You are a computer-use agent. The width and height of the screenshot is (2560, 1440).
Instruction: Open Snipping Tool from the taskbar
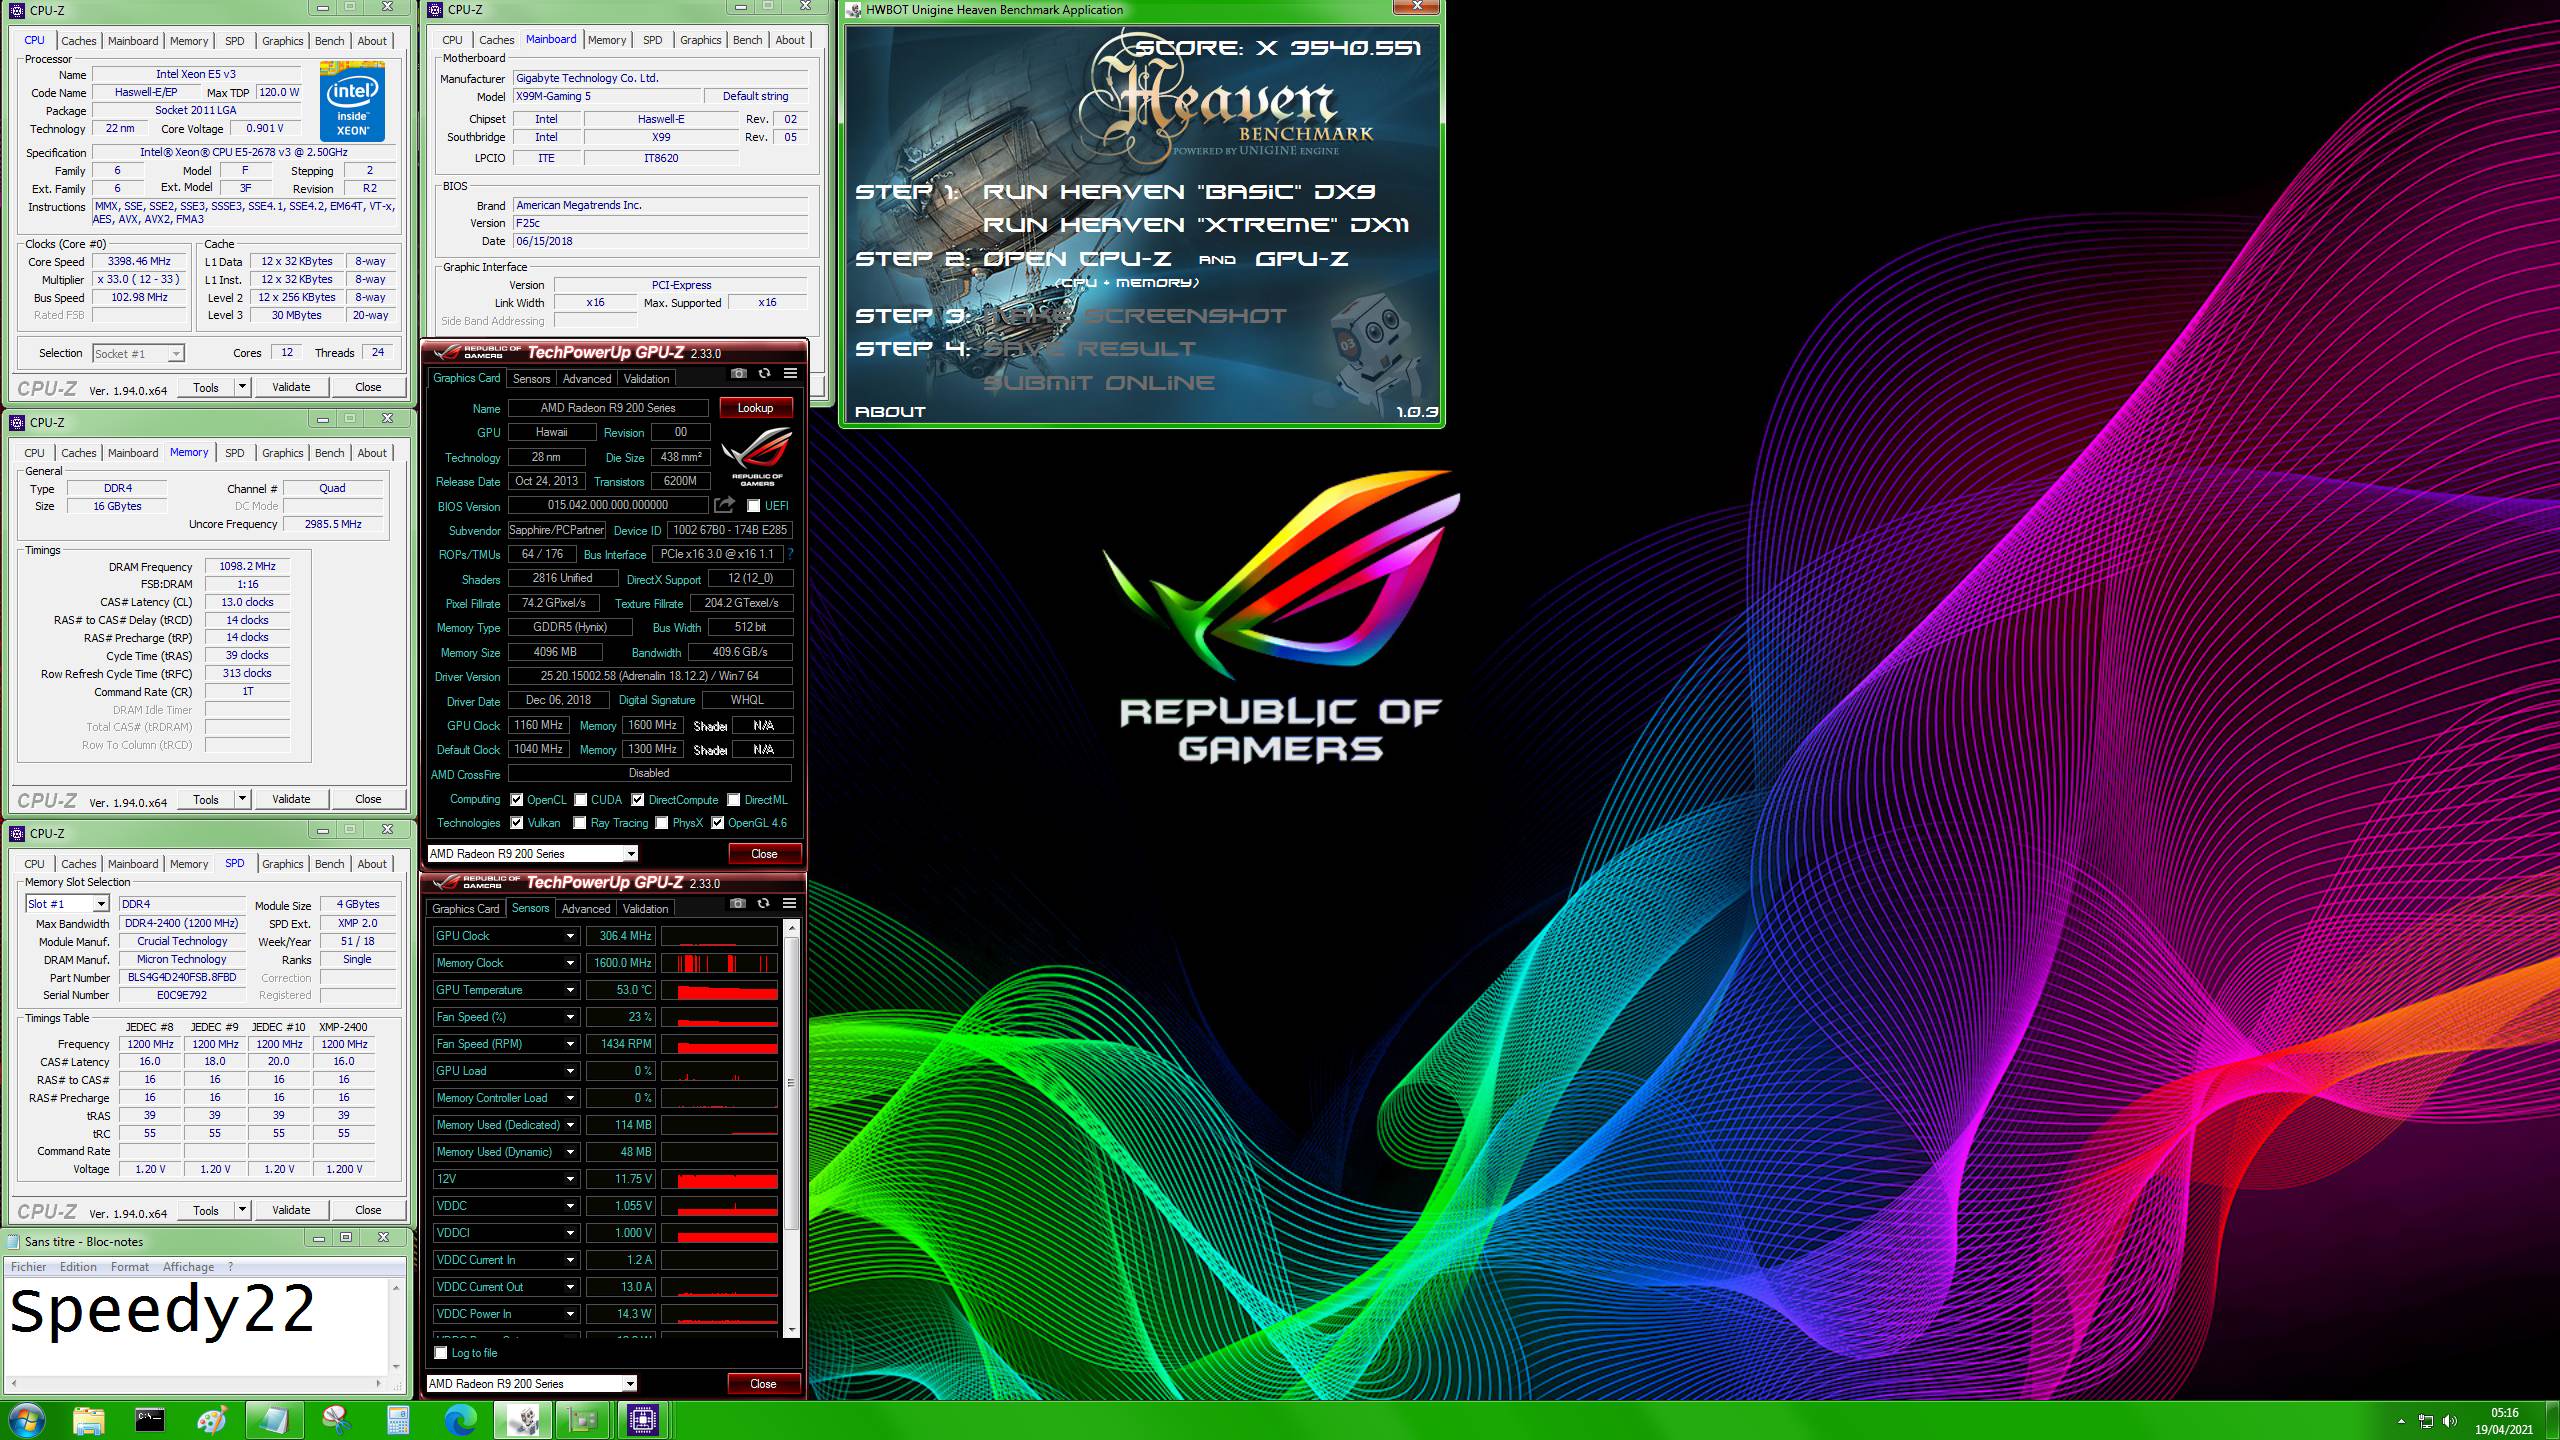337,1420
